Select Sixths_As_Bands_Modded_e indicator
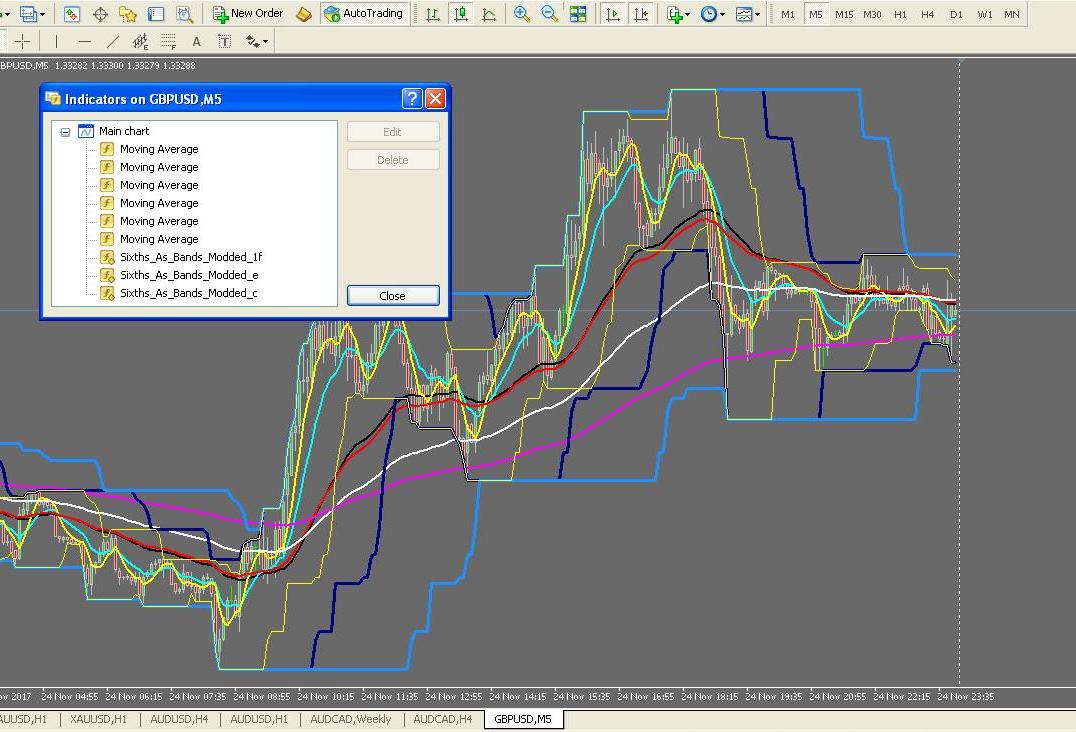Viewport: 1076px width, 732px height. click(189, 274)
